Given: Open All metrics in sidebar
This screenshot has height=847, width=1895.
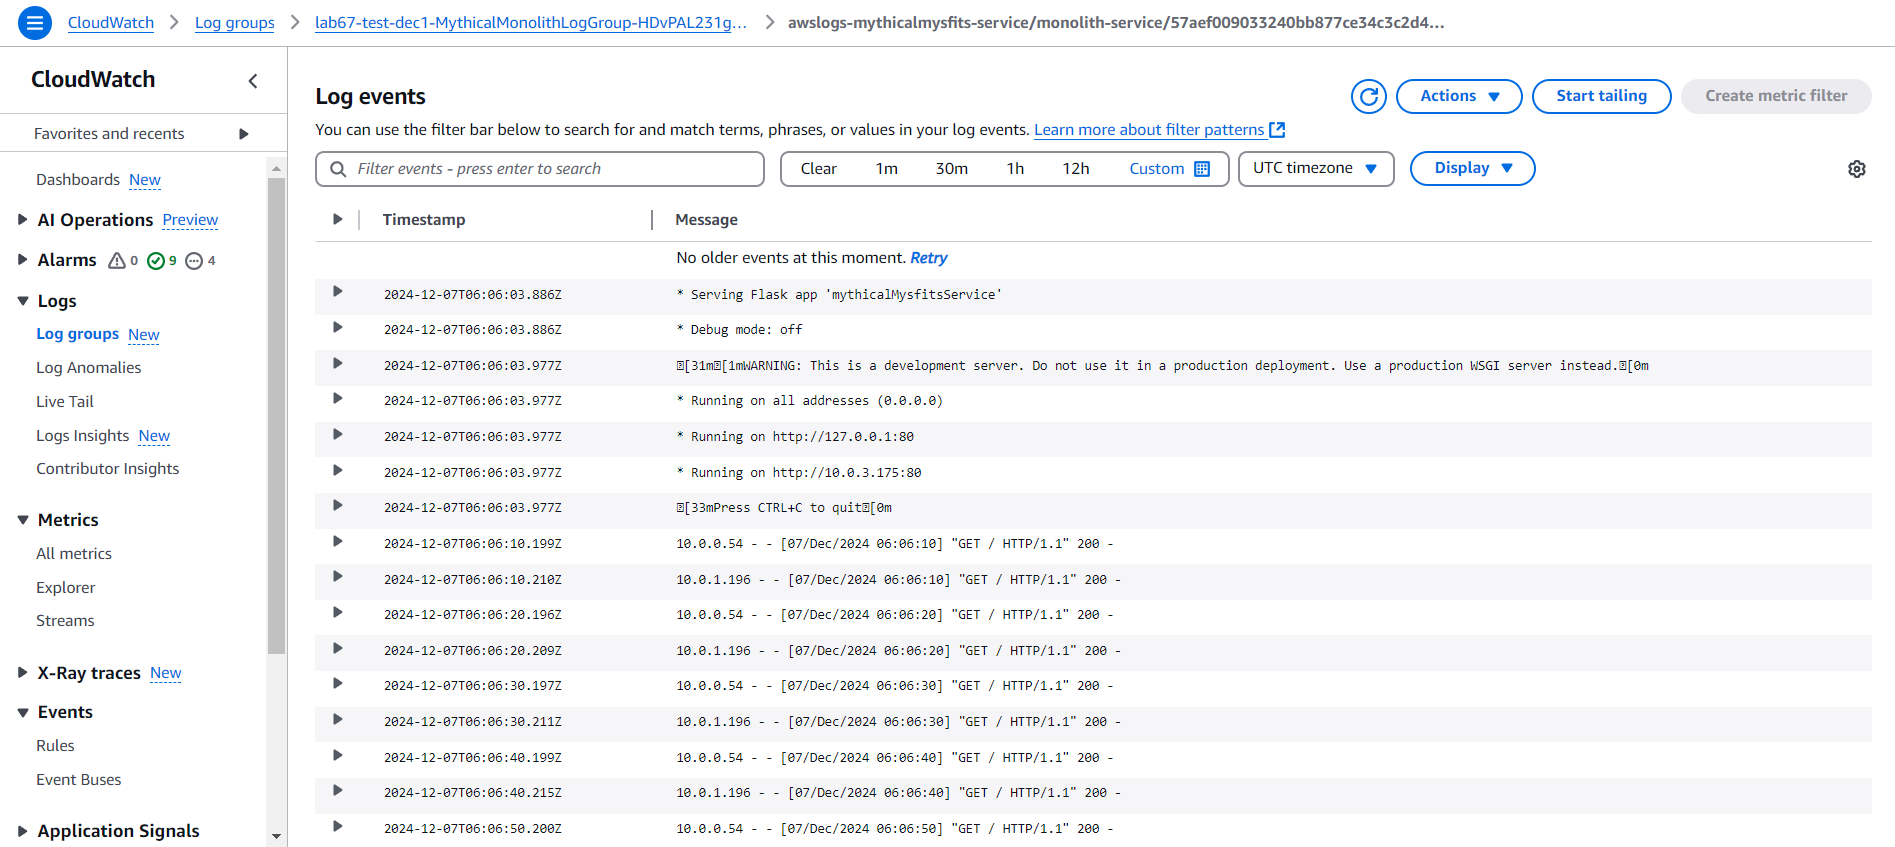Looking at the screenshot, I should point(74,554).
